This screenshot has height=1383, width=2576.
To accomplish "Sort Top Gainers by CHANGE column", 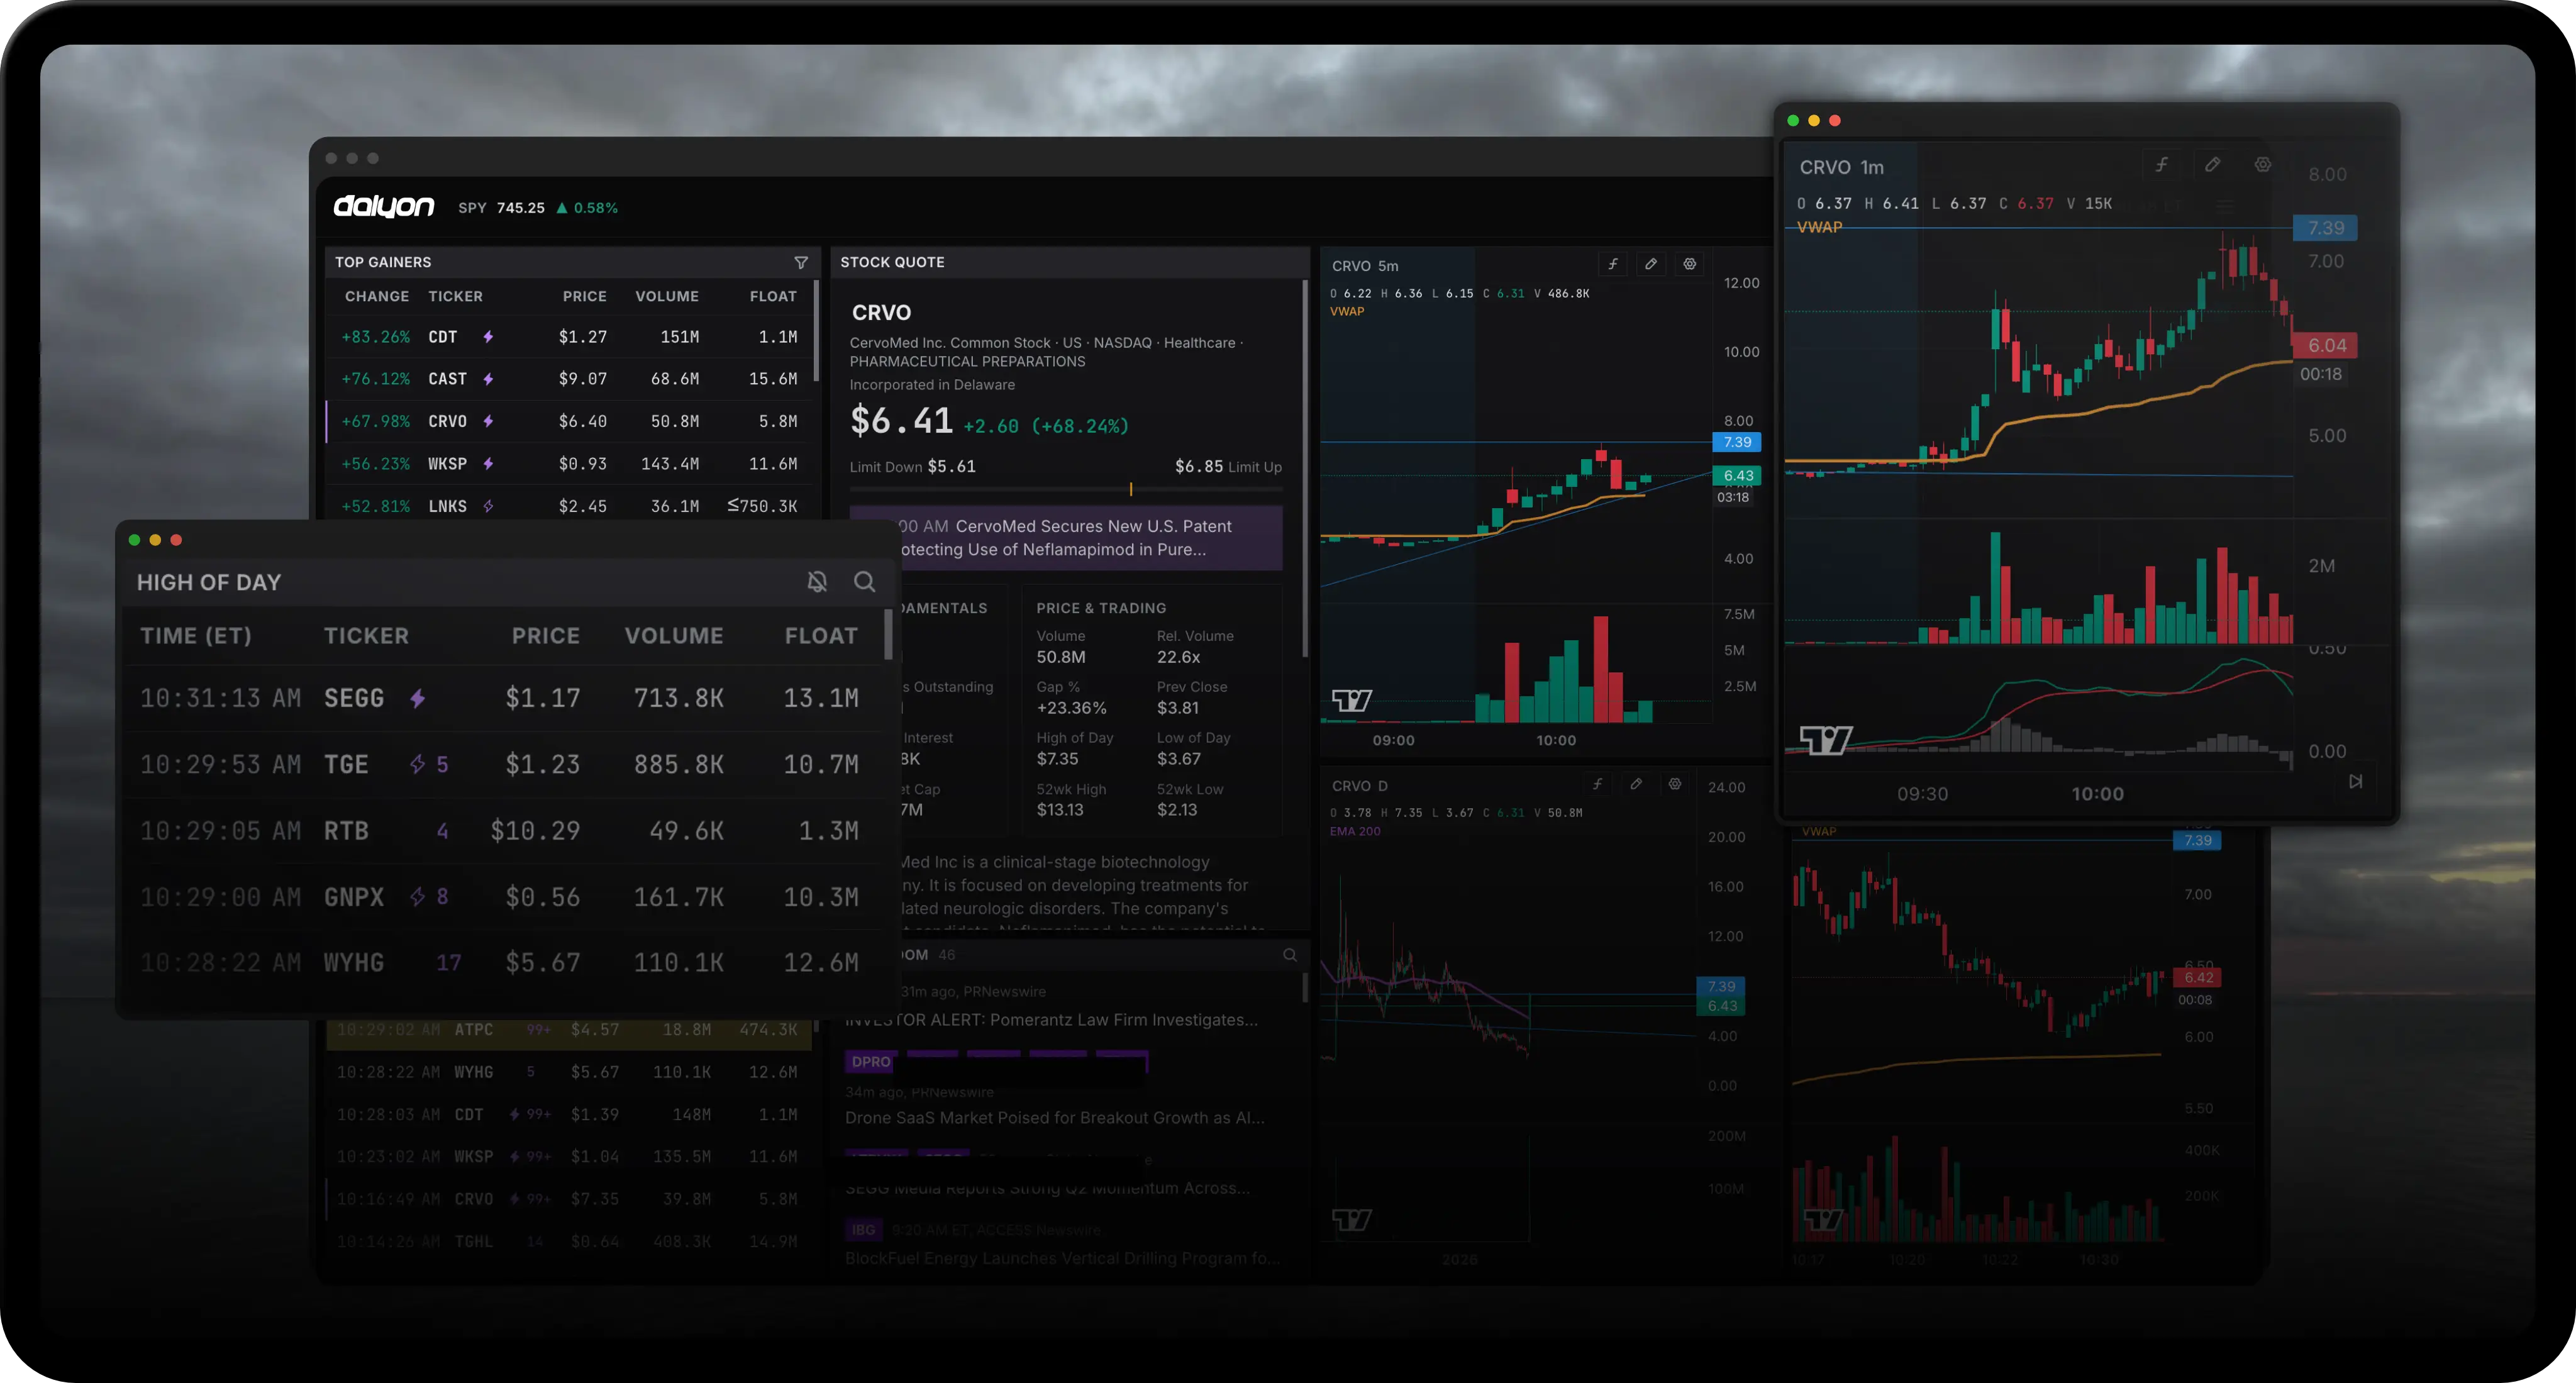I will [377, 296].
